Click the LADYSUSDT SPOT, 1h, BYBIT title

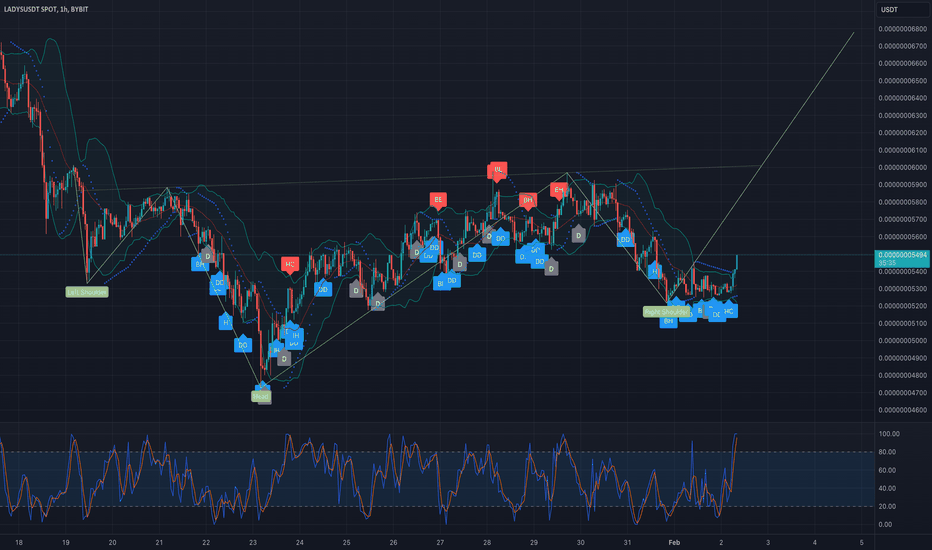pyautogui.click(x=46, y=10)
